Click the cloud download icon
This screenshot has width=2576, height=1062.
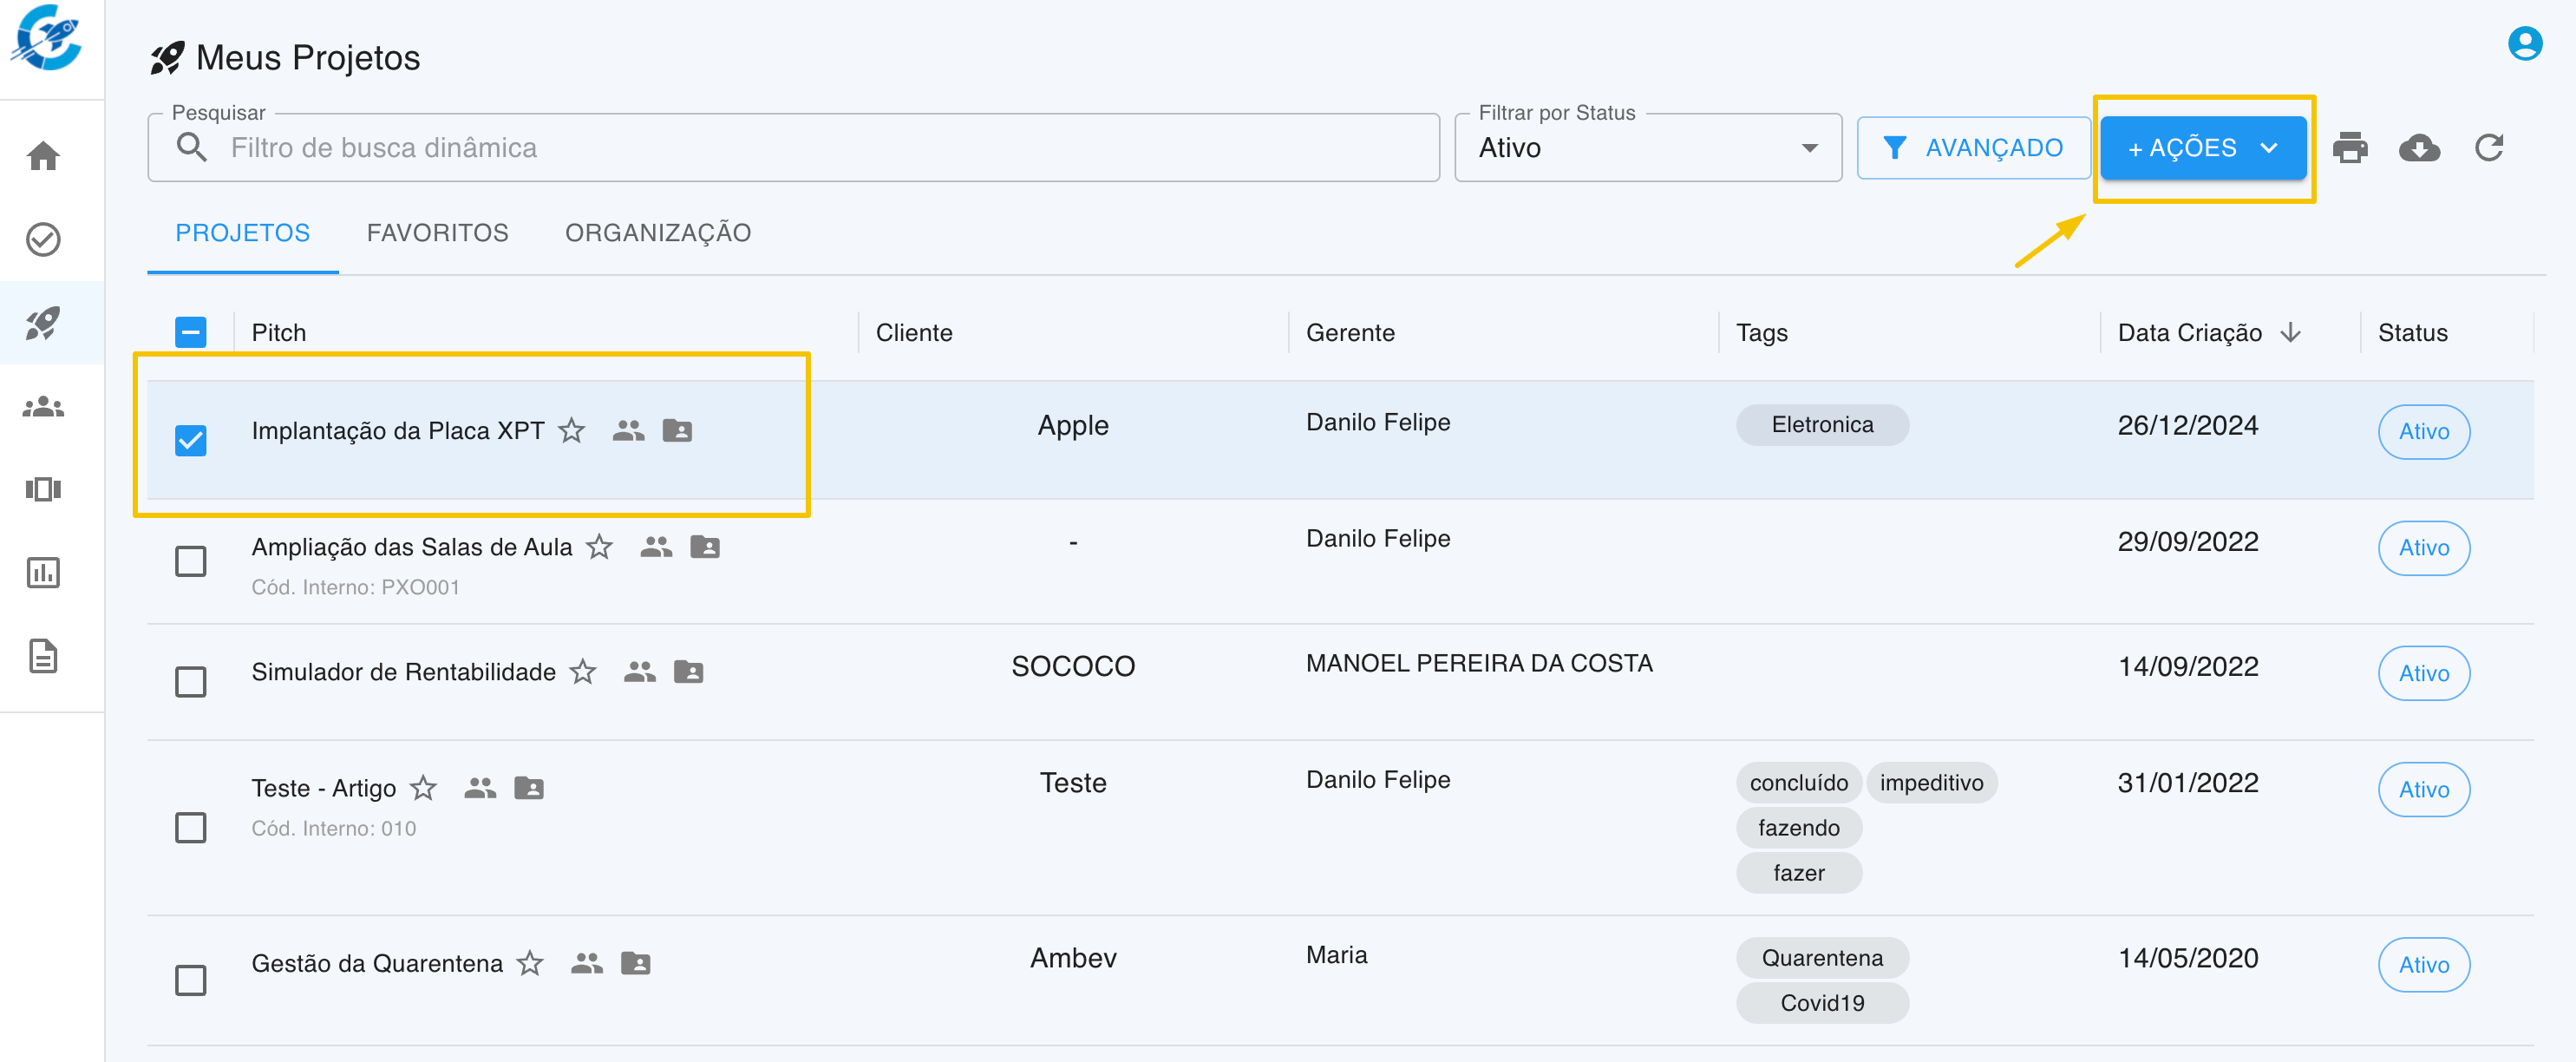[x=2418, y=148]
